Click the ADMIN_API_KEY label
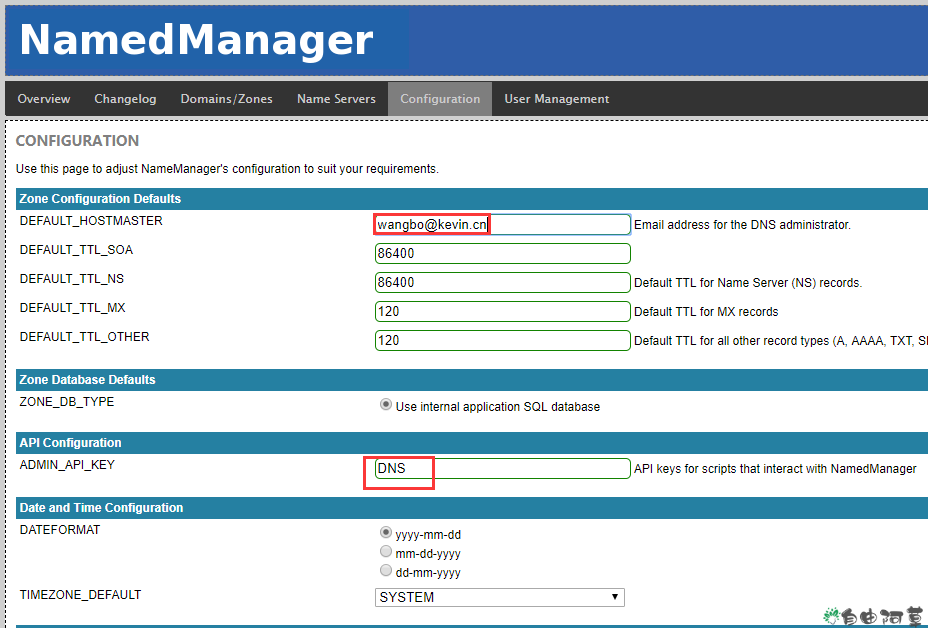 (67, 465)
